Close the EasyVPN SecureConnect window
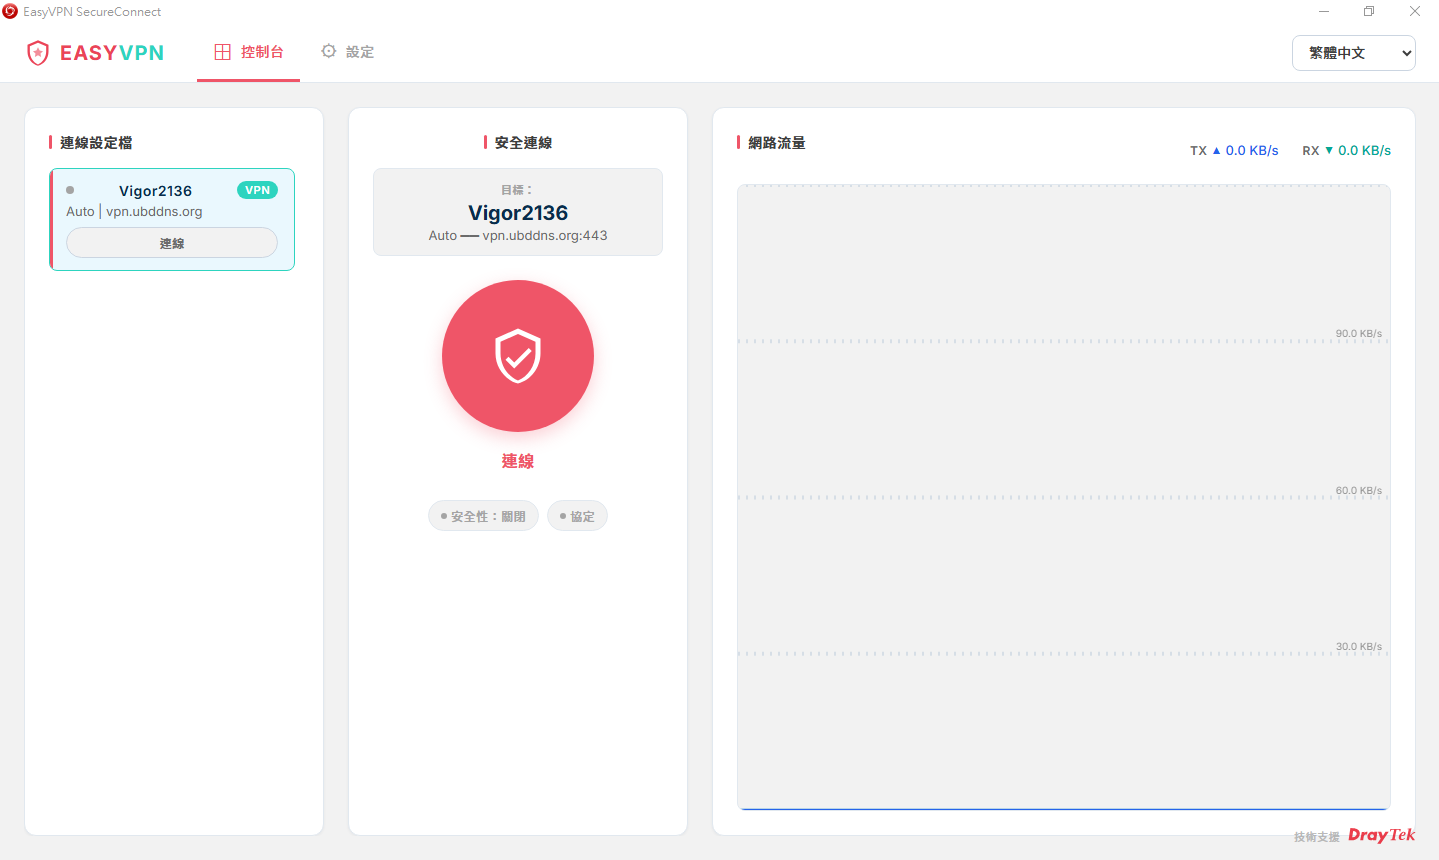 pos(1415,12)
